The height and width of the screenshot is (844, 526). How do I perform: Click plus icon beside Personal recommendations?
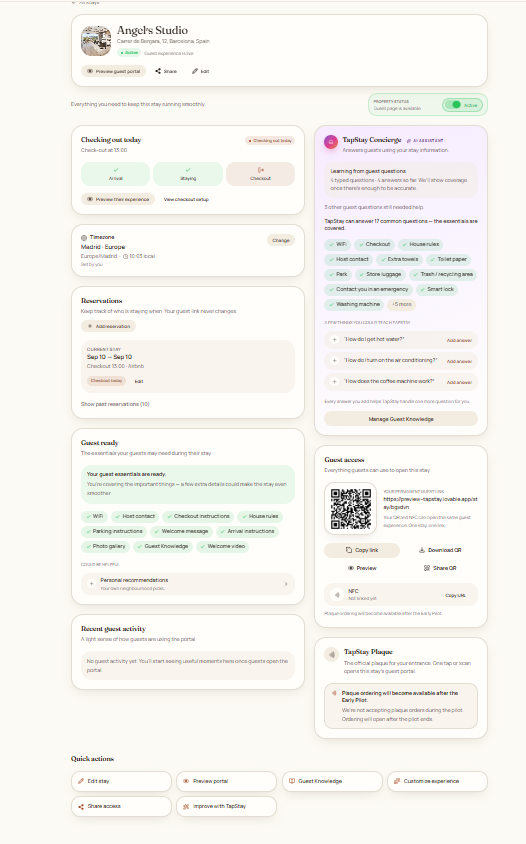click(92, 583)
